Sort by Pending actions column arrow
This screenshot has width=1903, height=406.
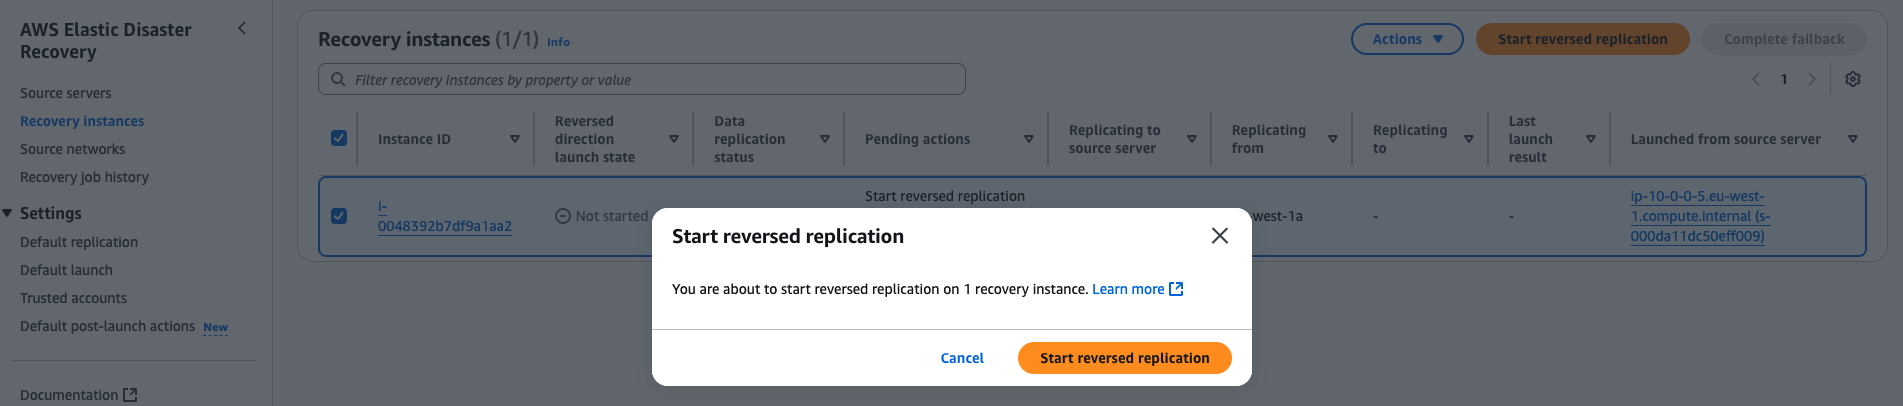point(1028,139)
